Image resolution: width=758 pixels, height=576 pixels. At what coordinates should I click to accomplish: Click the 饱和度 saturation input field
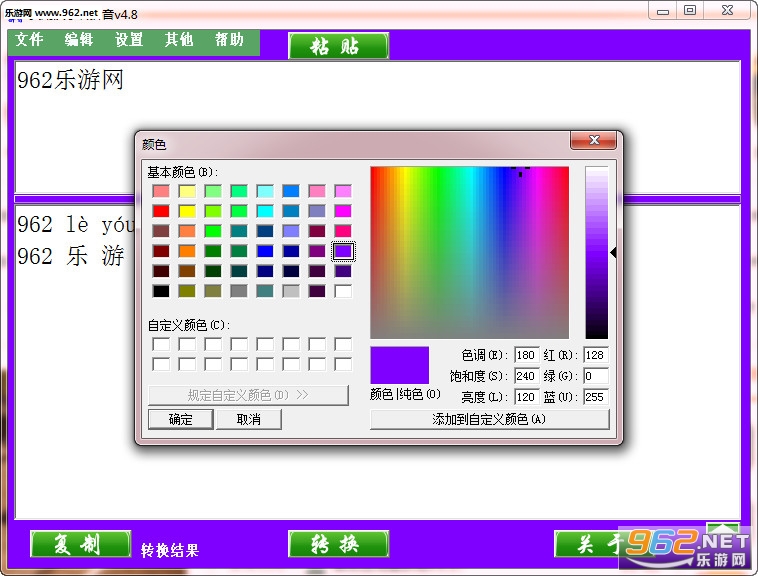[x=526, y=376]
